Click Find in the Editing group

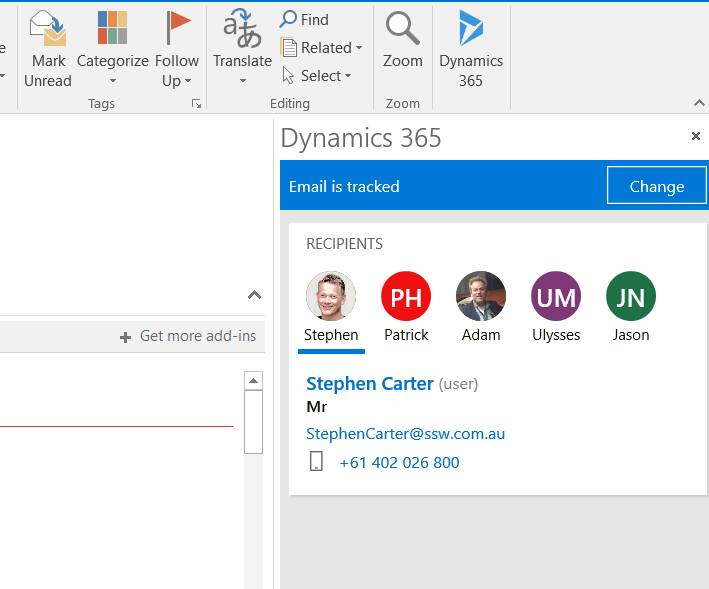304,19
